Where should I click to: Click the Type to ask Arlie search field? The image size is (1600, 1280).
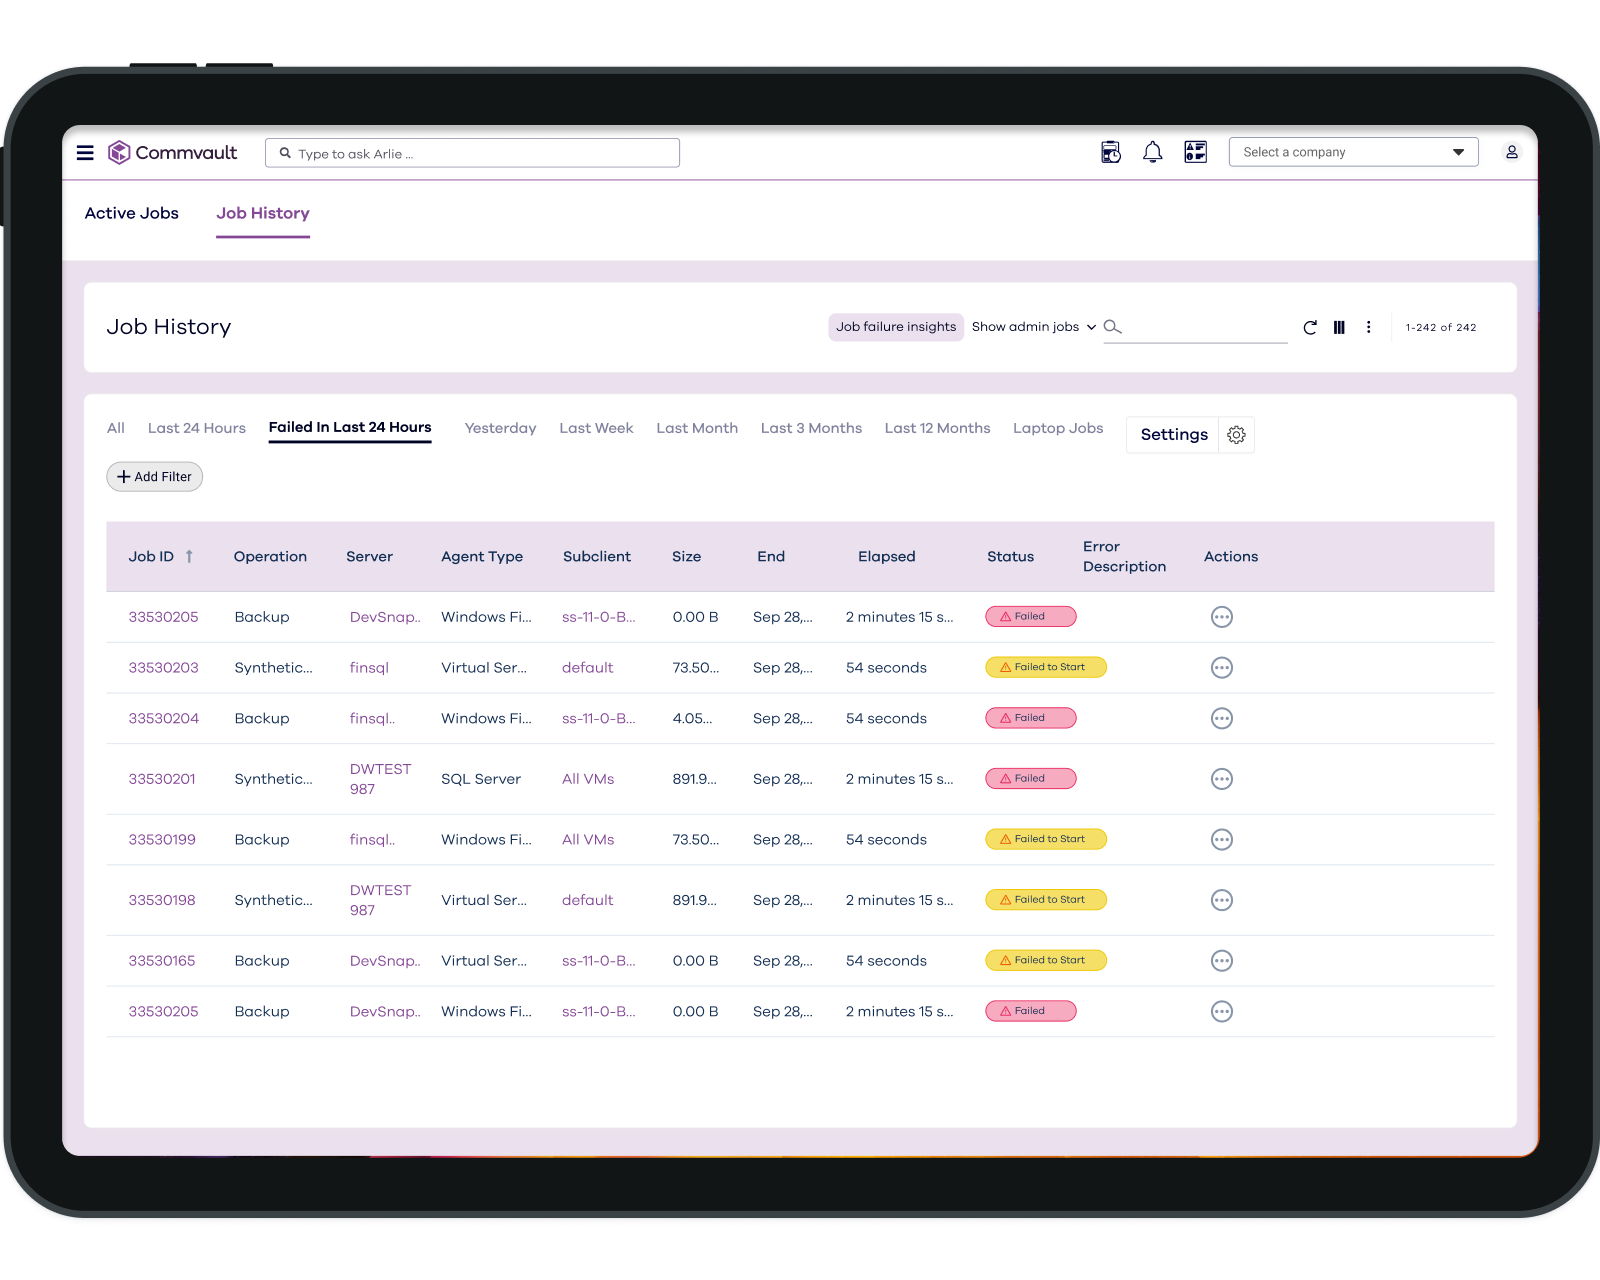tap(472, 153)
